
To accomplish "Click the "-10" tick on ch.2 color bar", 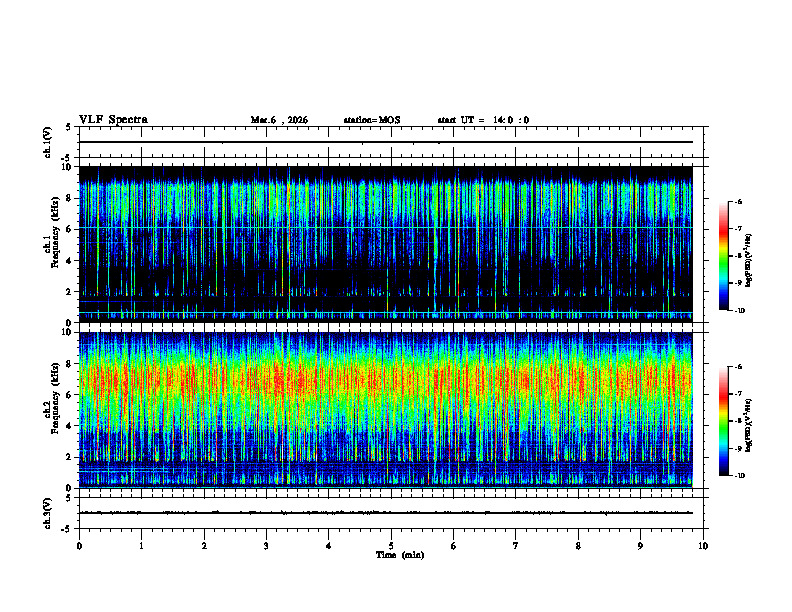I will [x=739, y=476].
